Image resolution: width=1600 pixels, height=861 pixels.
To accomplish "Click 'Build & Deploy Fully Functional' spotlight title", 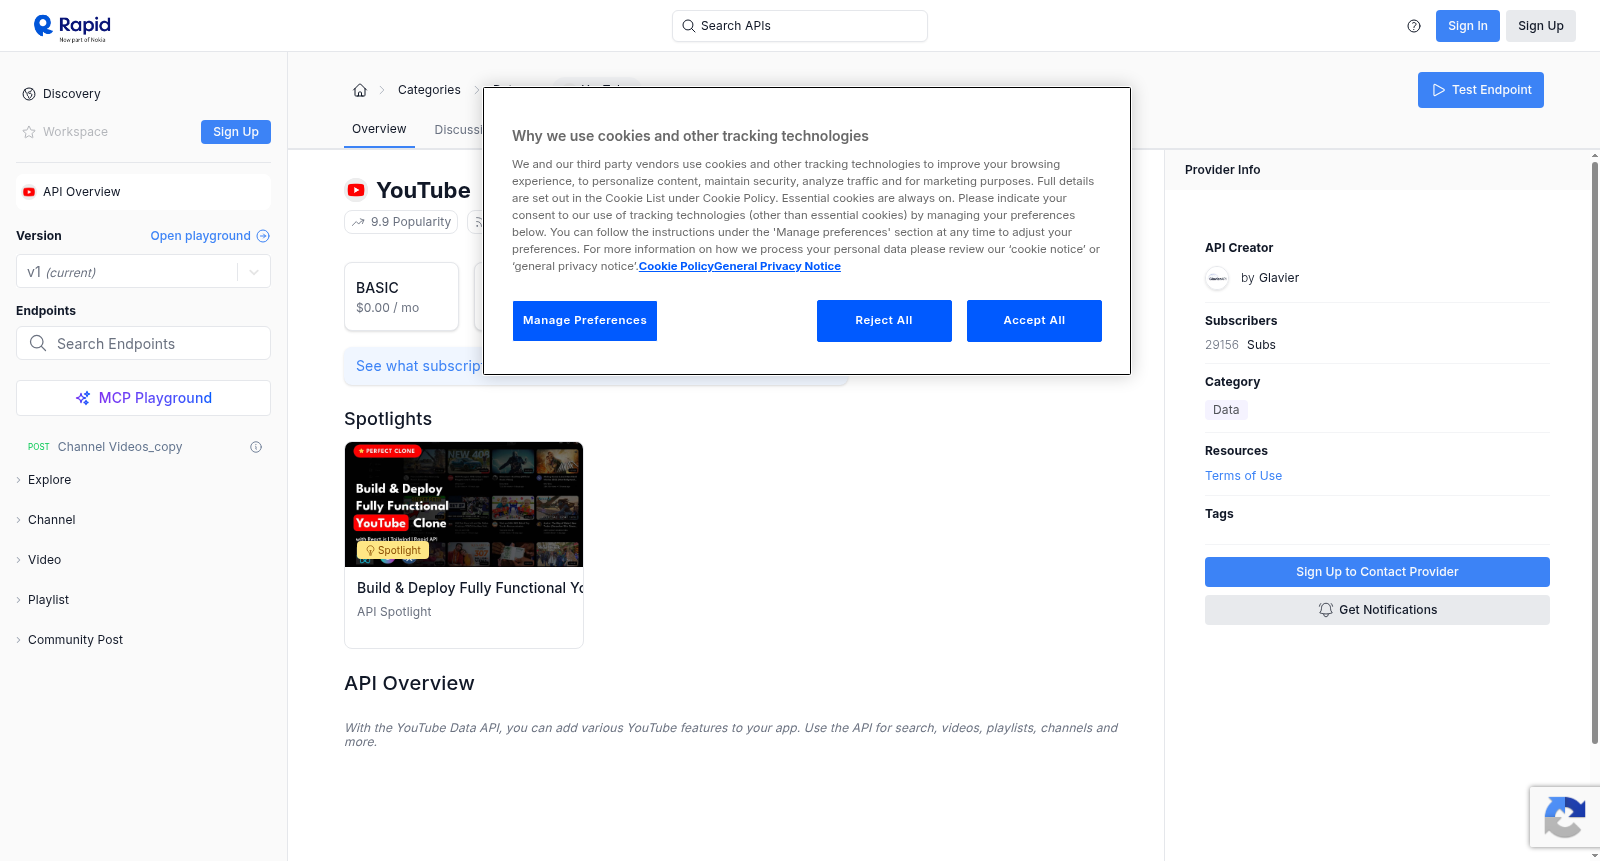I will [470, 588].
